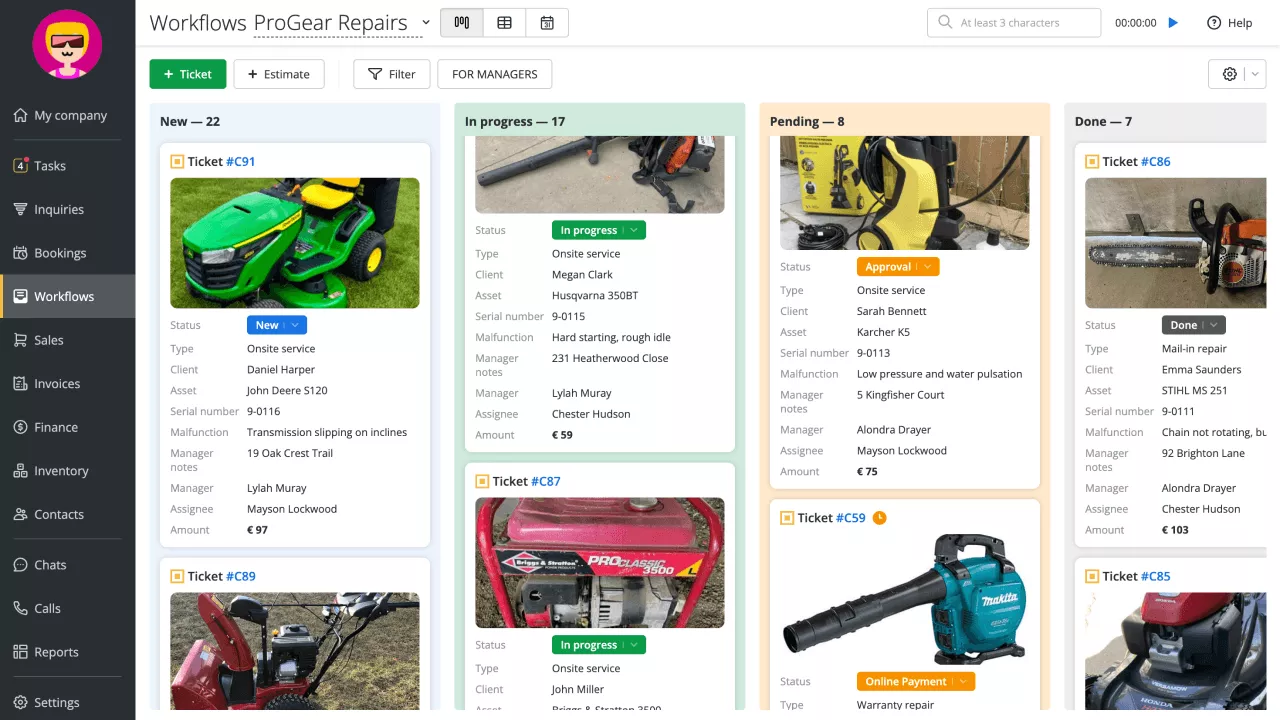Image resolution: width=1280 pixels, height=720 pixels.
Task: Expand arrow next to settings gear
Action: pos(1255,74)
